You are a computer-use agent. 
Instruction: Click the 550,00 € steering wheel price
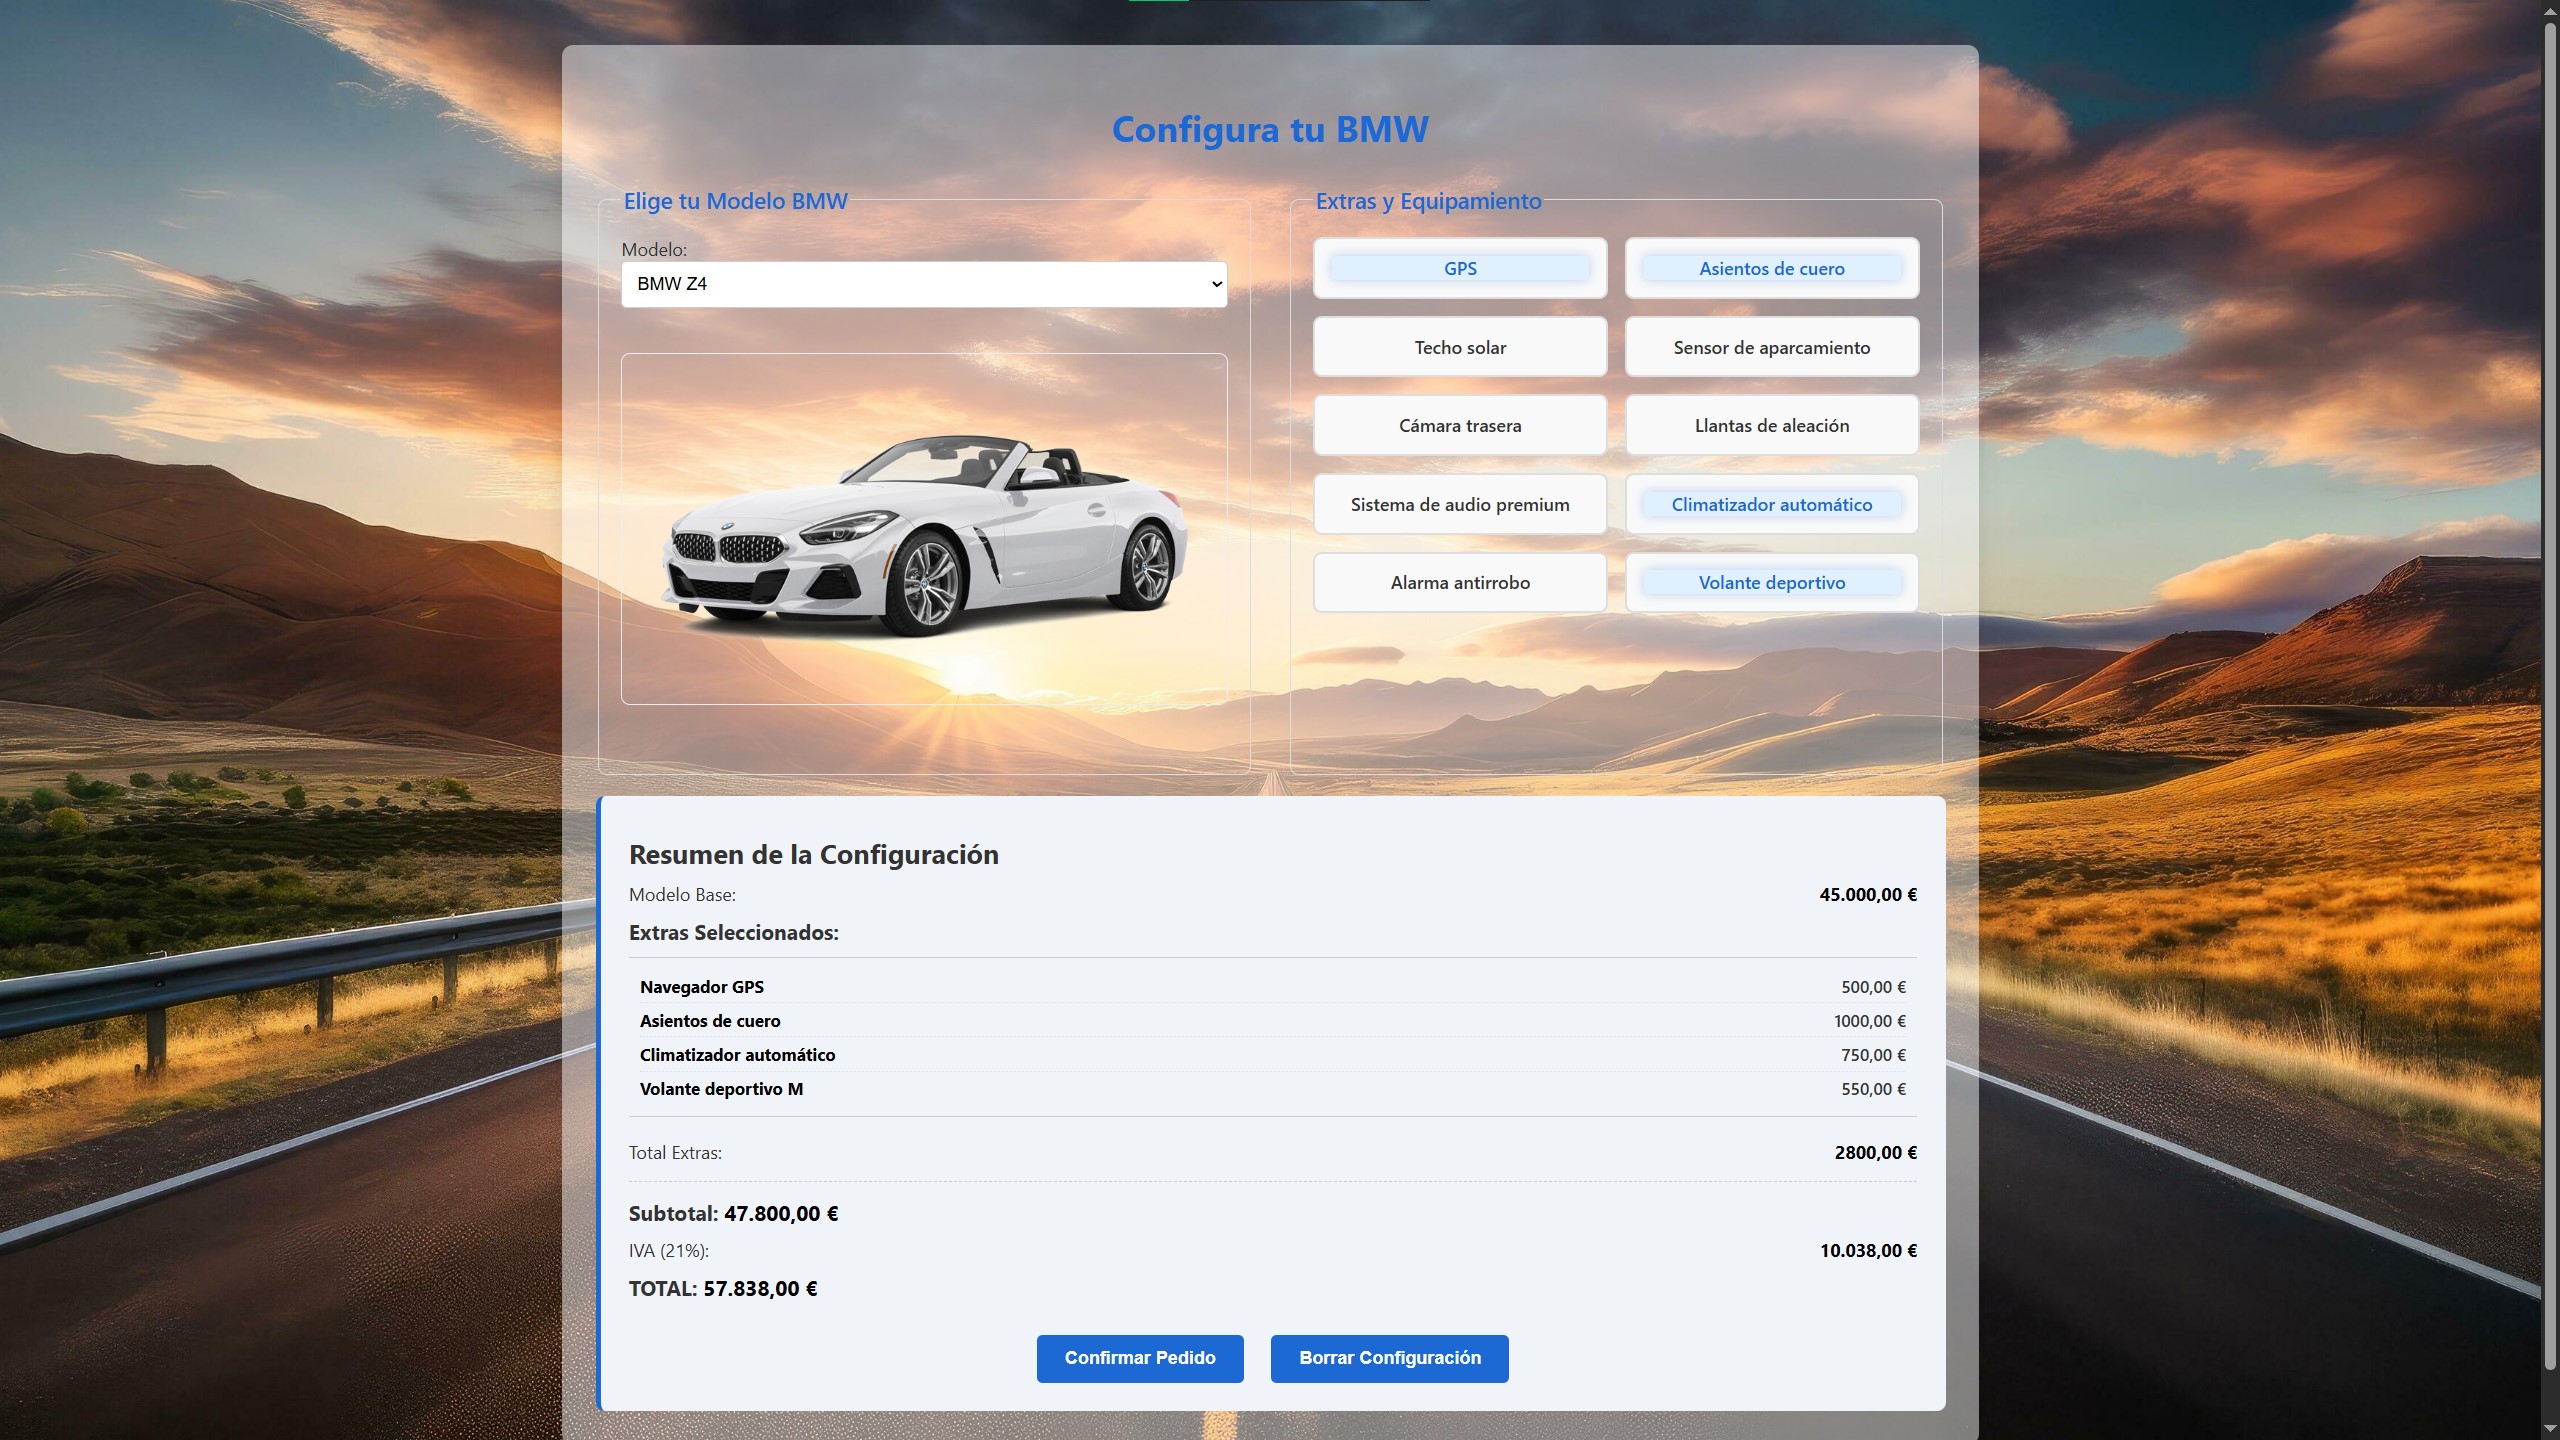tap(1874, 1089)
